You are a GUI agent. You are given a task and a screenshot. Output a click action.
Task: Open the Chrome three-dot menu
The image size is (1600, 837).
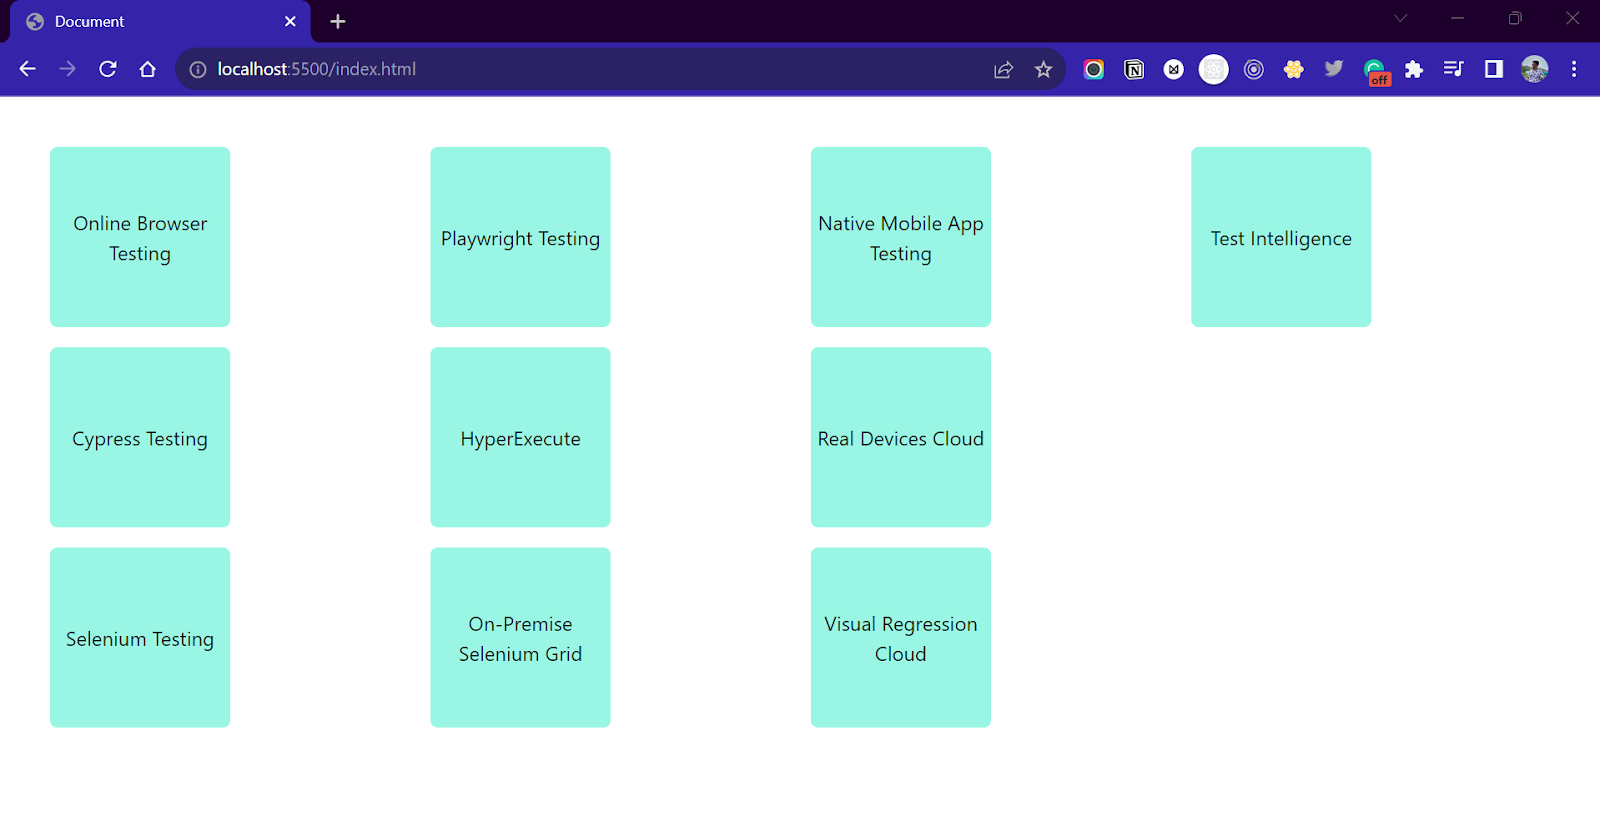(1574, 69)
